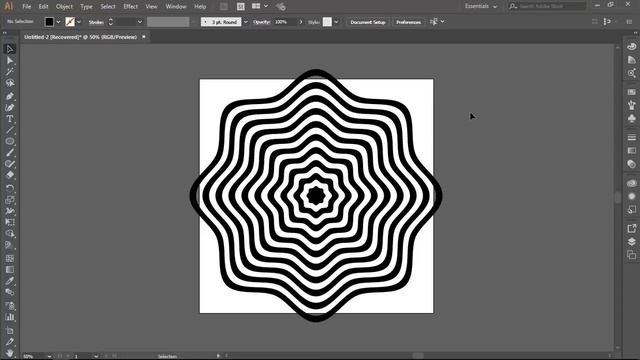
Task: Open the File menu
Action: click(x=27, y=7)
